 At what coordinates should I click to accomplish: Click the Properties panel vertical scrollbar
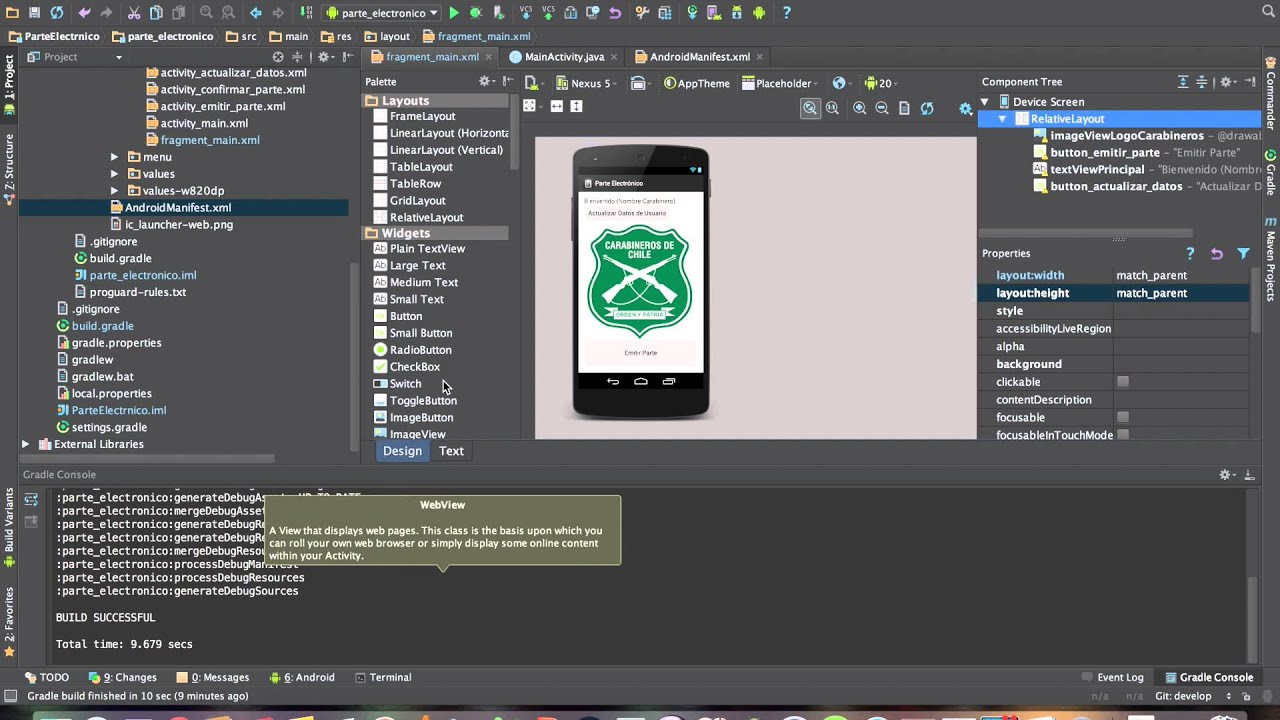click(x=1256, y=300)
